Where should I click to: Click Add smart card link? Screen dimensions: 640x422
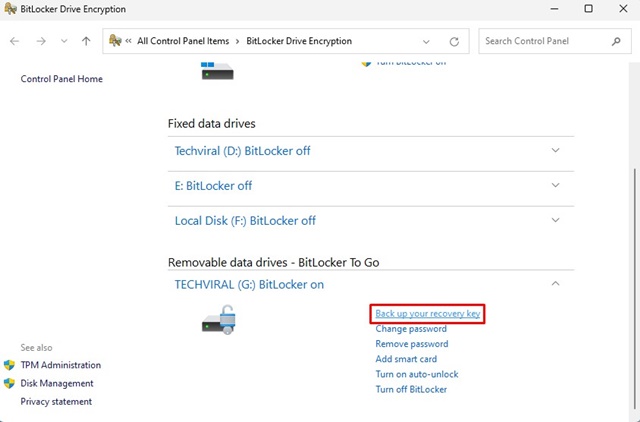point(406,359)
